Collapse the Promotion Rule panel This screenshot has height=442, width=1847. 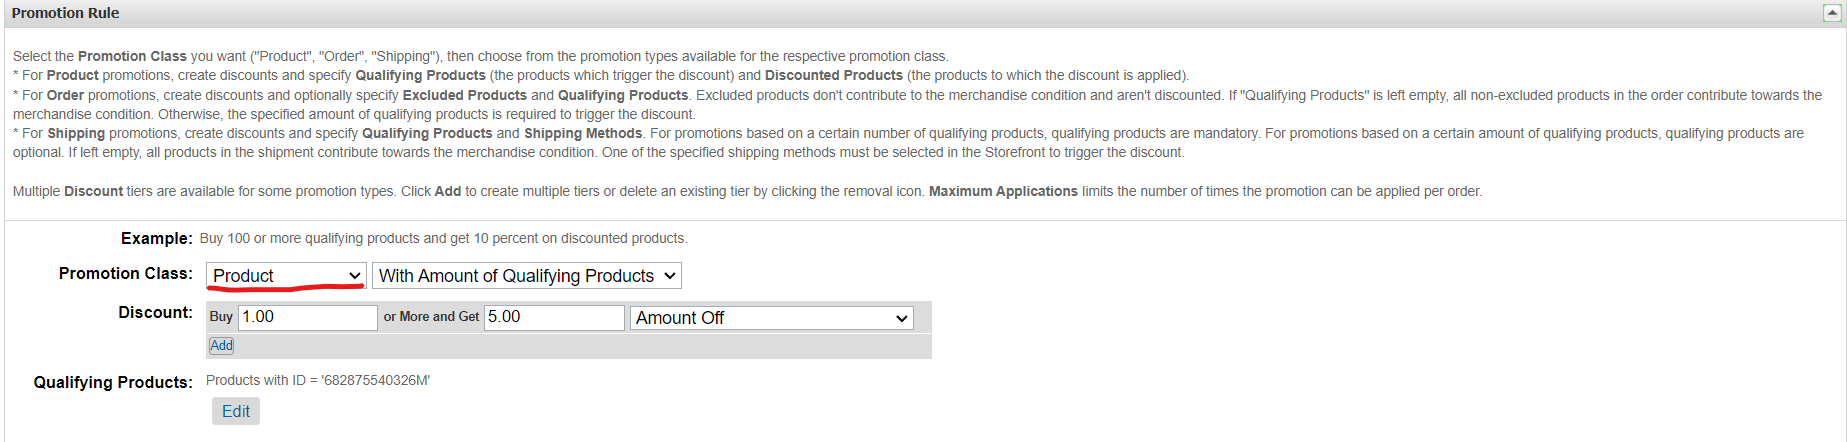tap(1831, 13)
